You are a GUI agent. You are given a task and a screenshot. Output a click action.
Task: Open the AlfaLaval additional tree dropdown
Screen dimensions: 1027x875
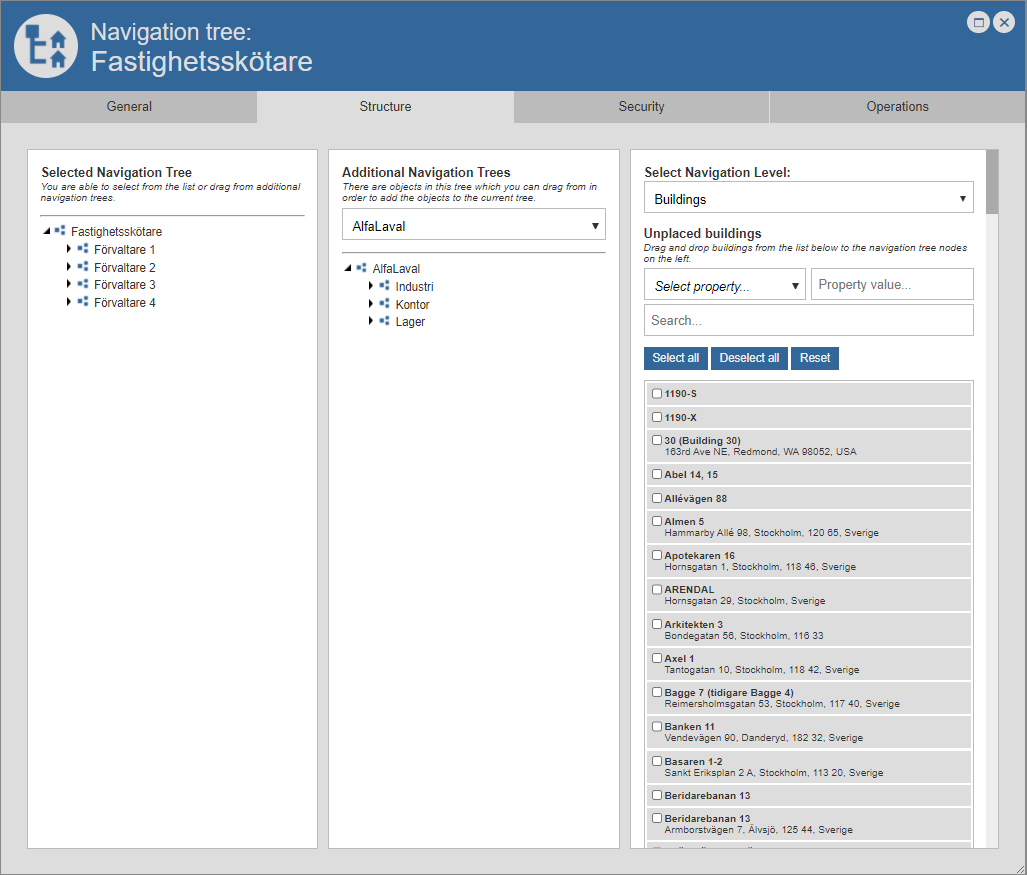[474, 225]
